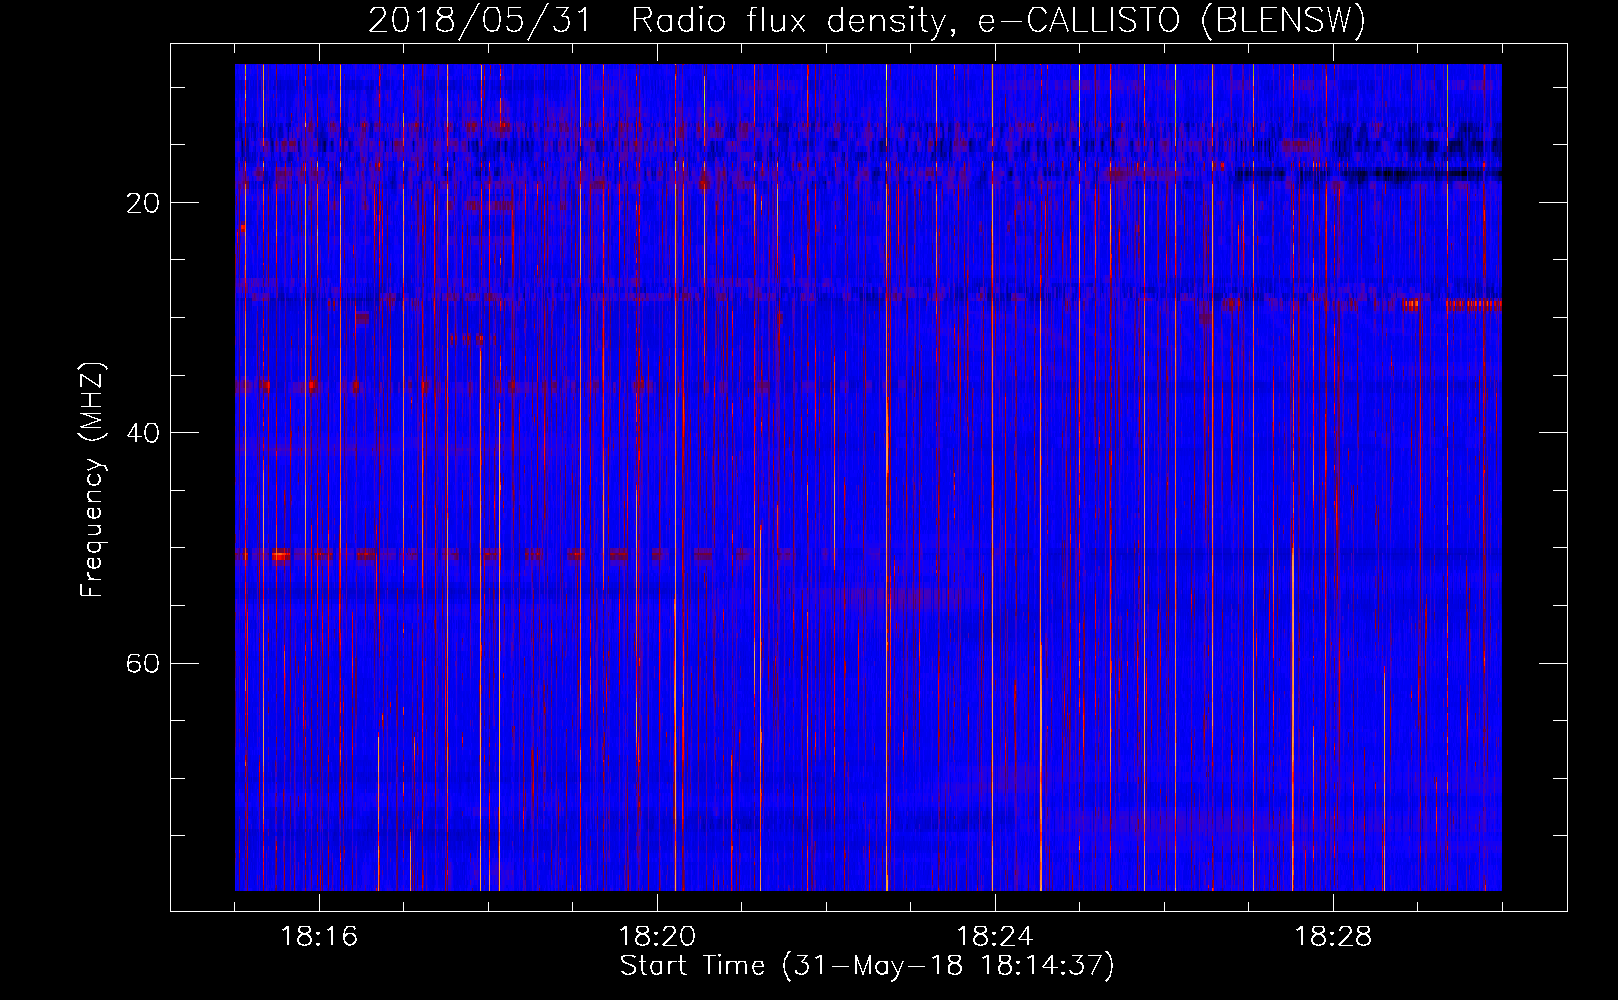The height and width of the screenshot is (1000, 1618).
Task: Click the time axis label 18:28
Action: click(1333, 937)
